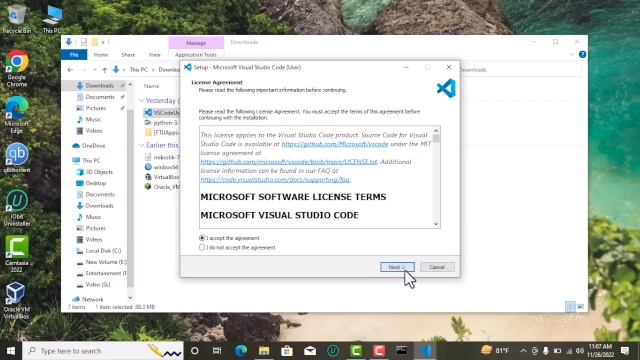Collapse the Yesterday file group
Image resolution: width=640 pixels, height=360 pixels.
coord(141,100)
